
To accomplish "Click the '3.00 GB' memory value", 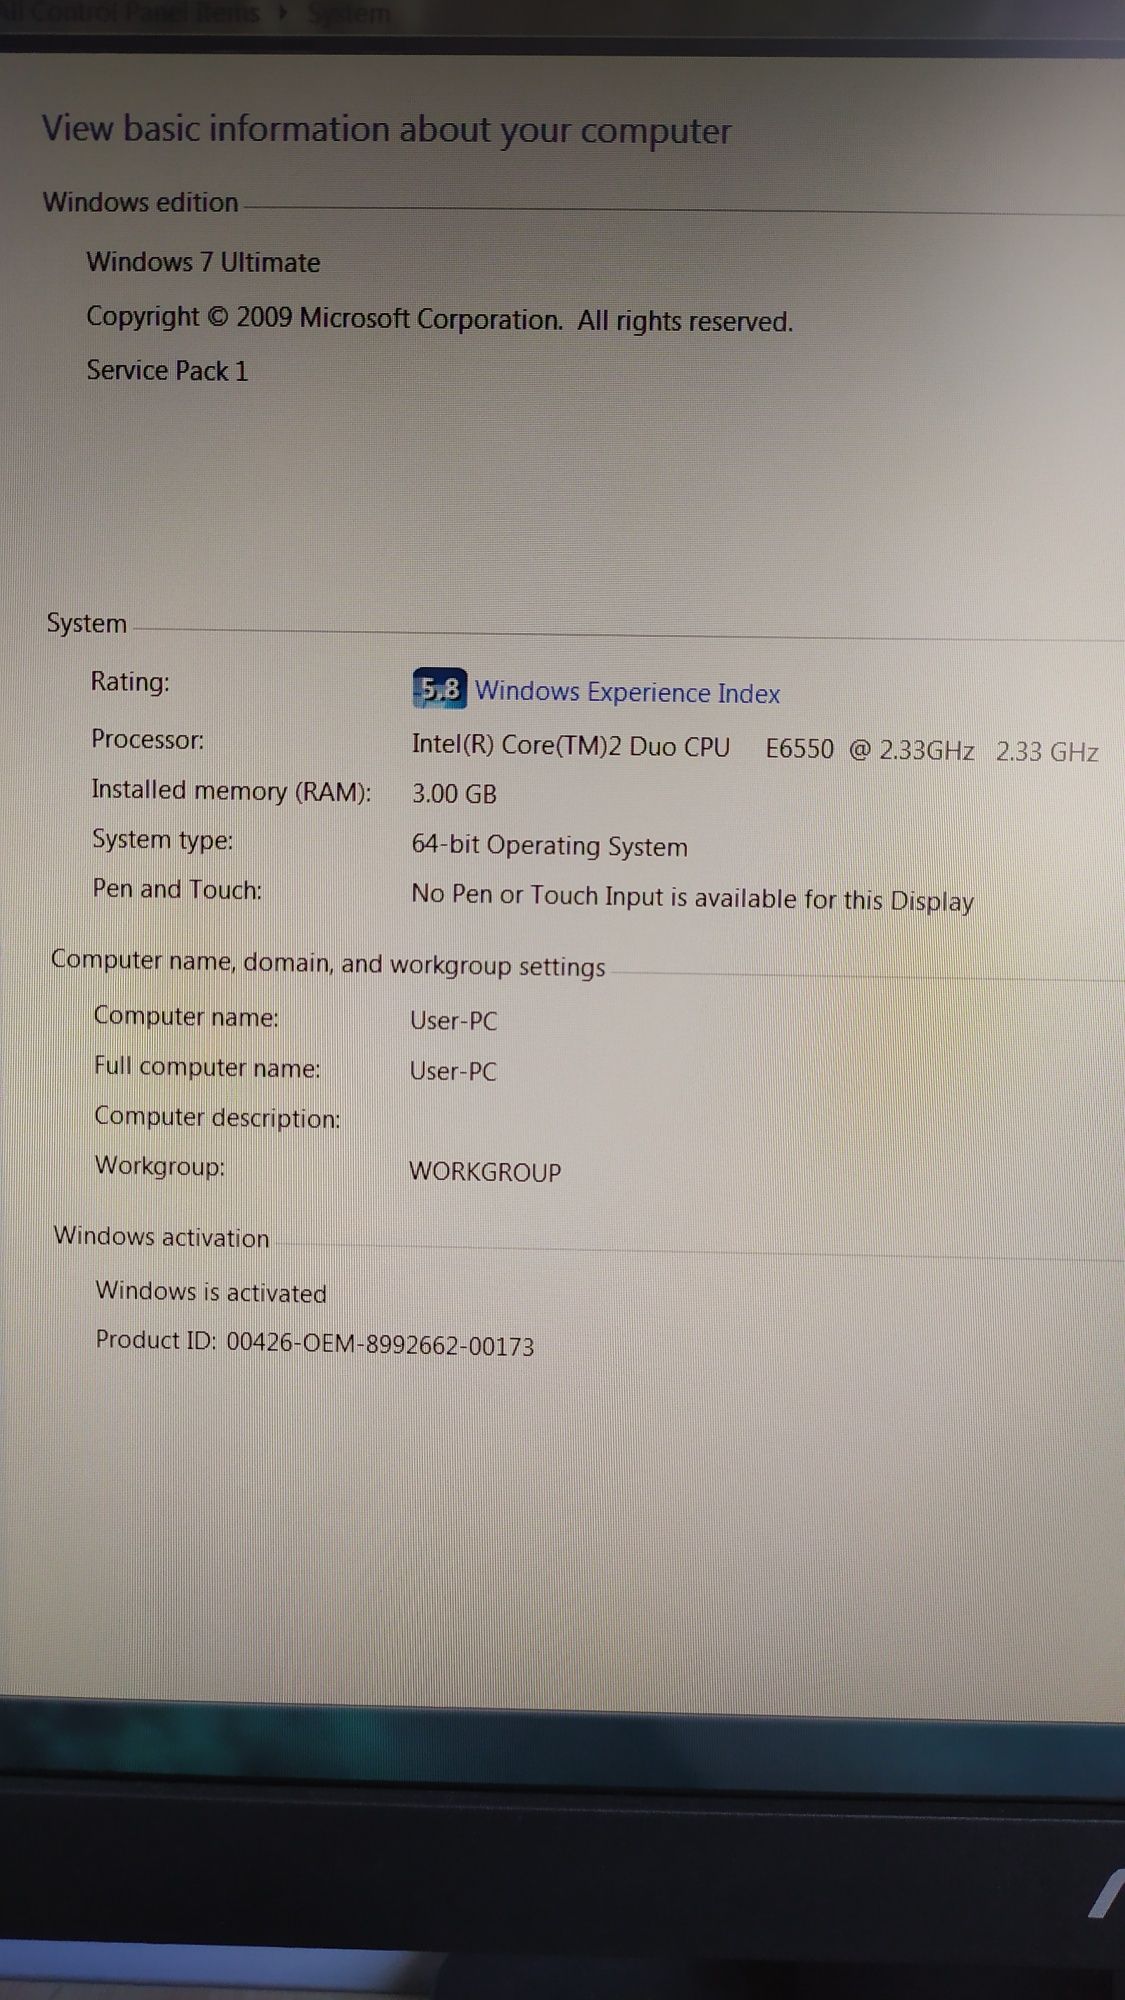I will [x=454, y=794].
